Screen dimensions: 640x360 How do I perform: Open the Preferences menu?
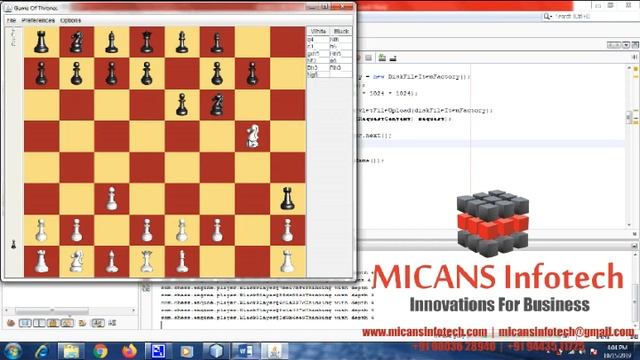pos(38,20)
